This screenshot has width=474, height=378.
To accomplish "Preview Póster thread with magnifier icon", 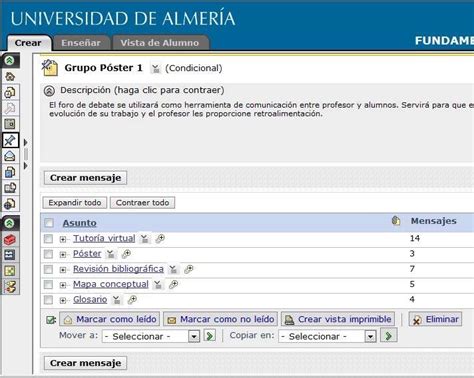I will [126, 254].
